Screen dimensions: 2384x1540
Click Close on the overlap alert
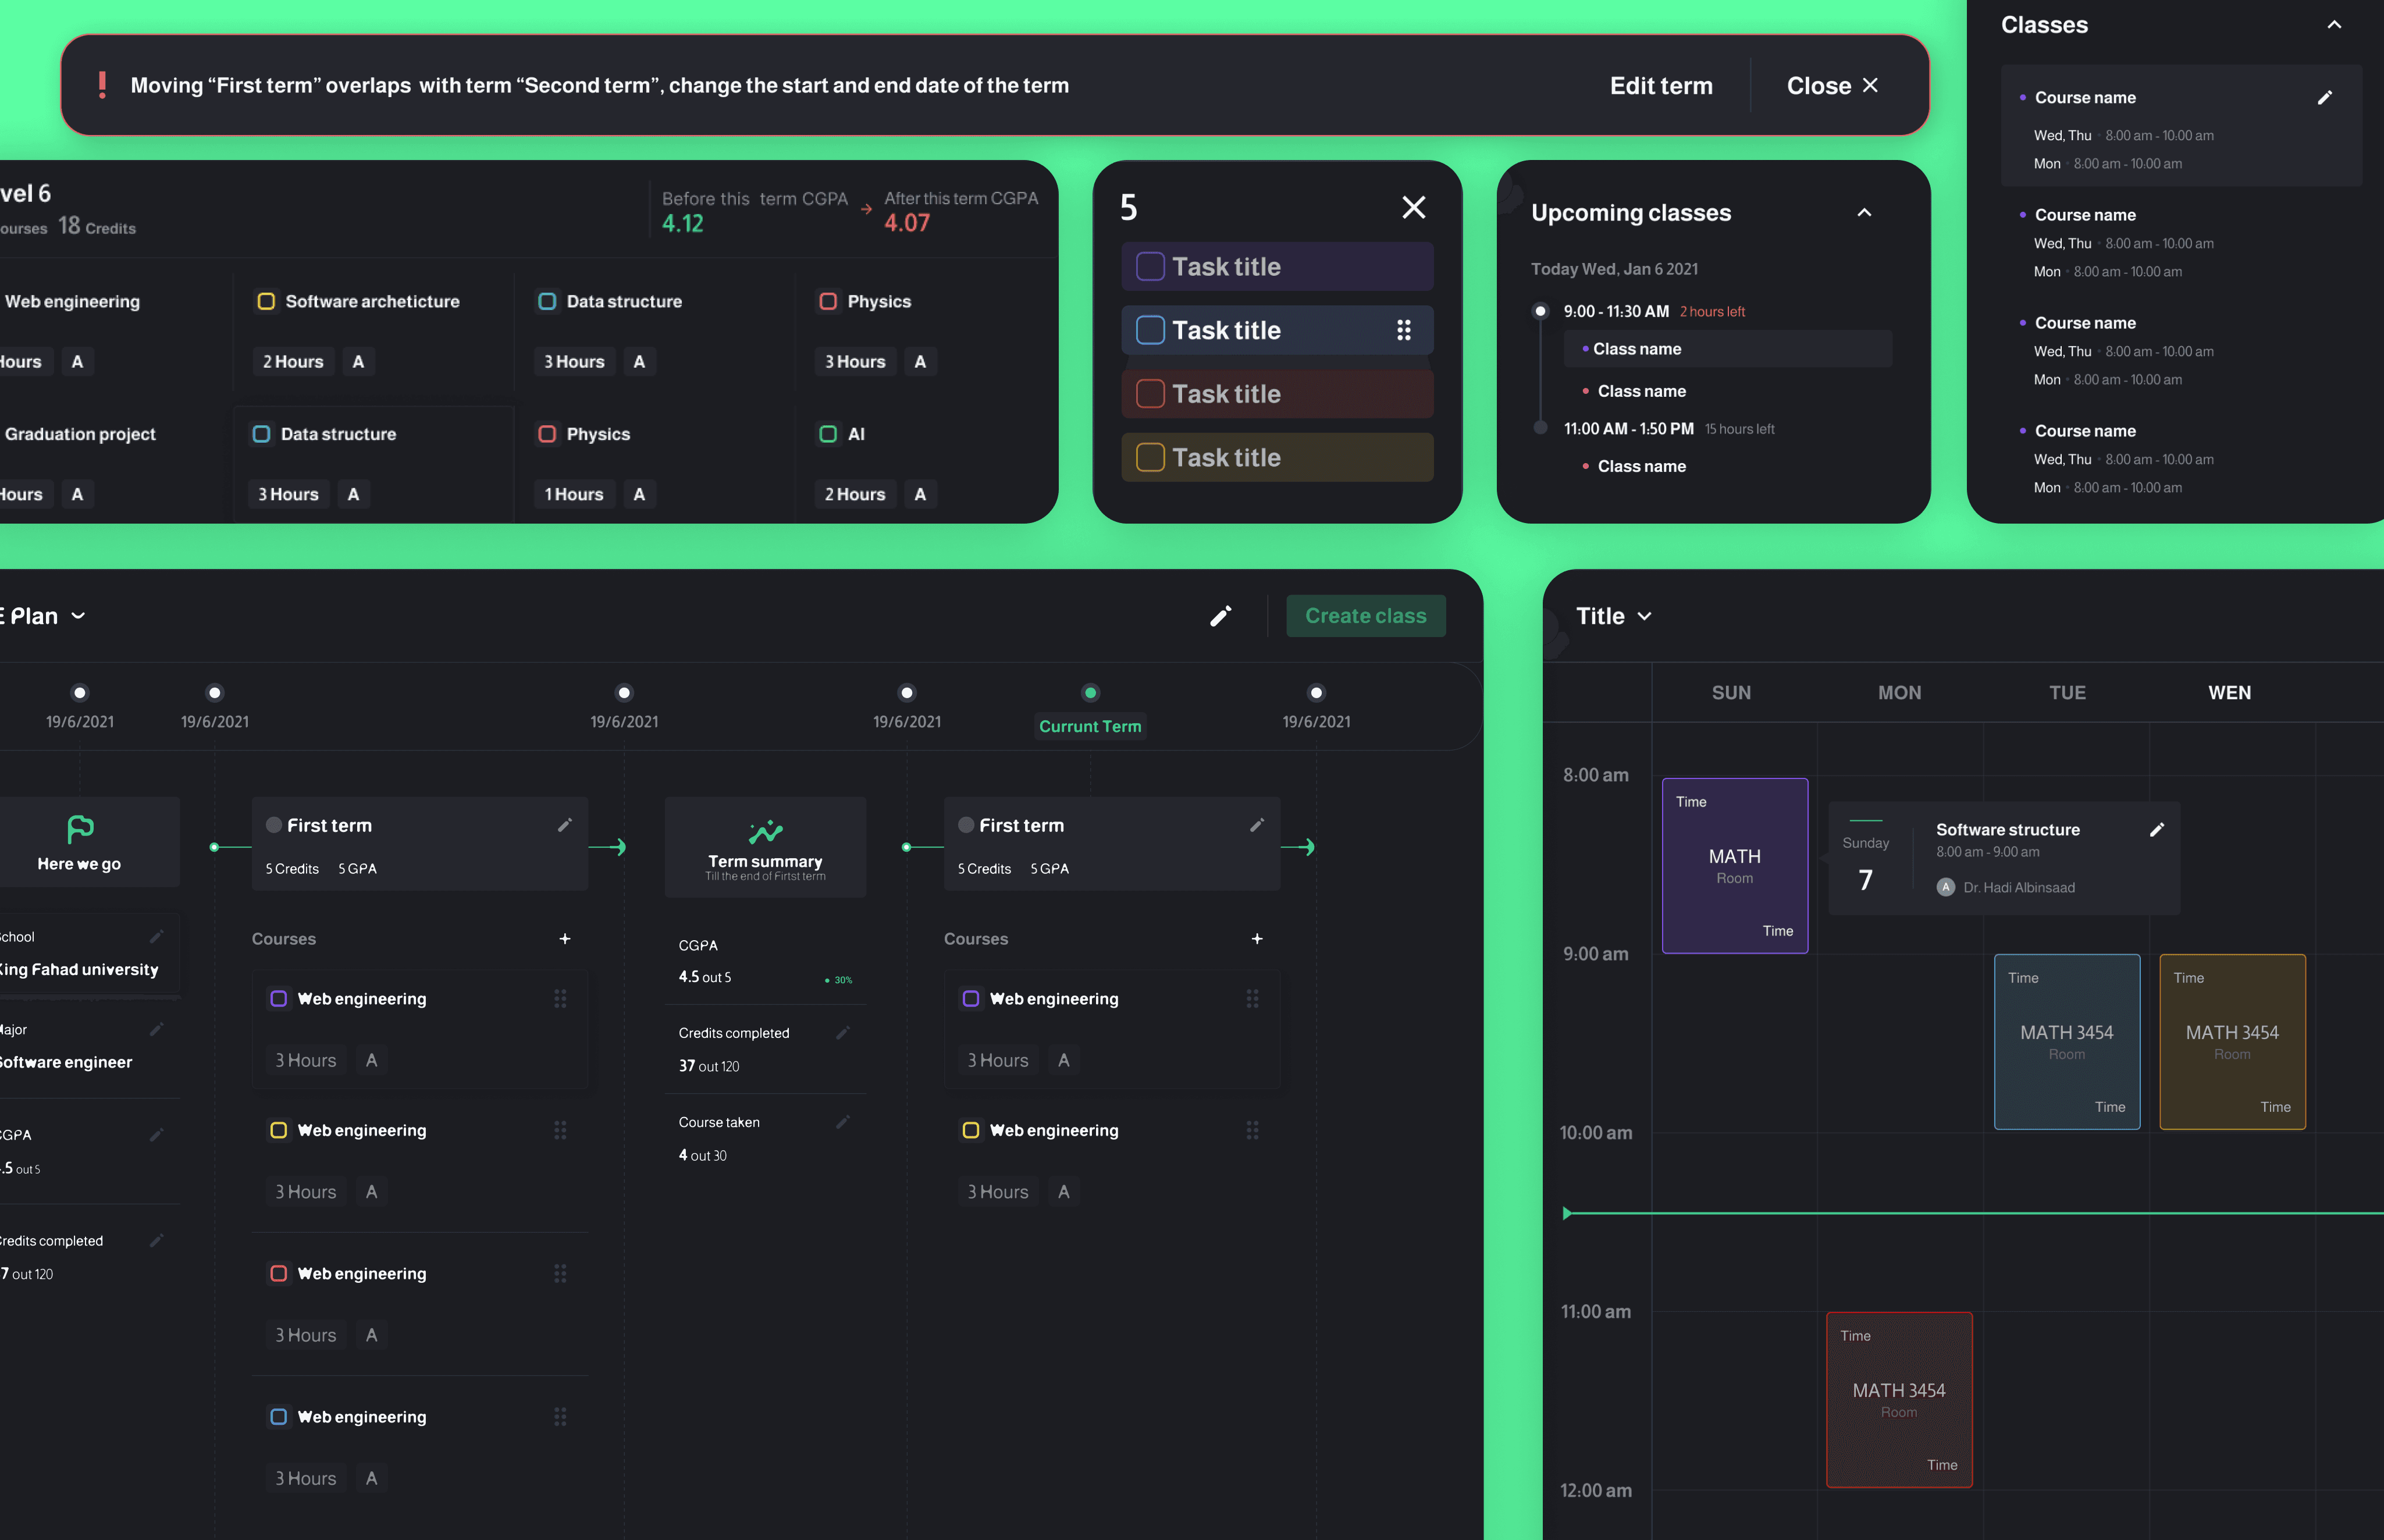point(1832,86)
